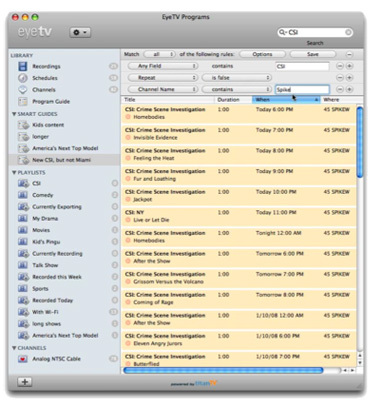
Task: Toggle record dot for Eleven Angry Jurors
Action: point(128,344)
